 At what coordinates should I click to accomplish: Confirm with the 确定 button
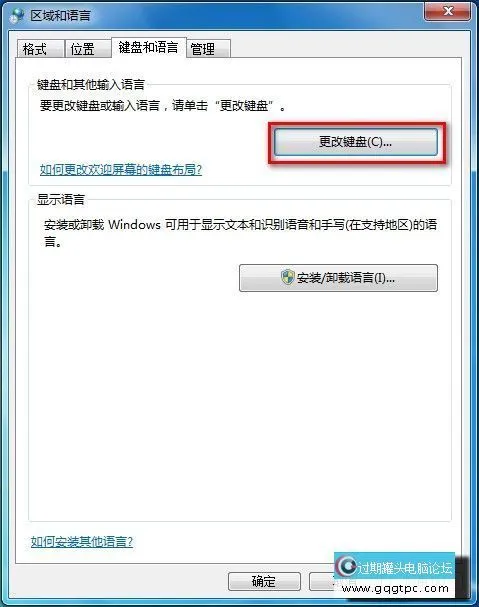(264, 581)
